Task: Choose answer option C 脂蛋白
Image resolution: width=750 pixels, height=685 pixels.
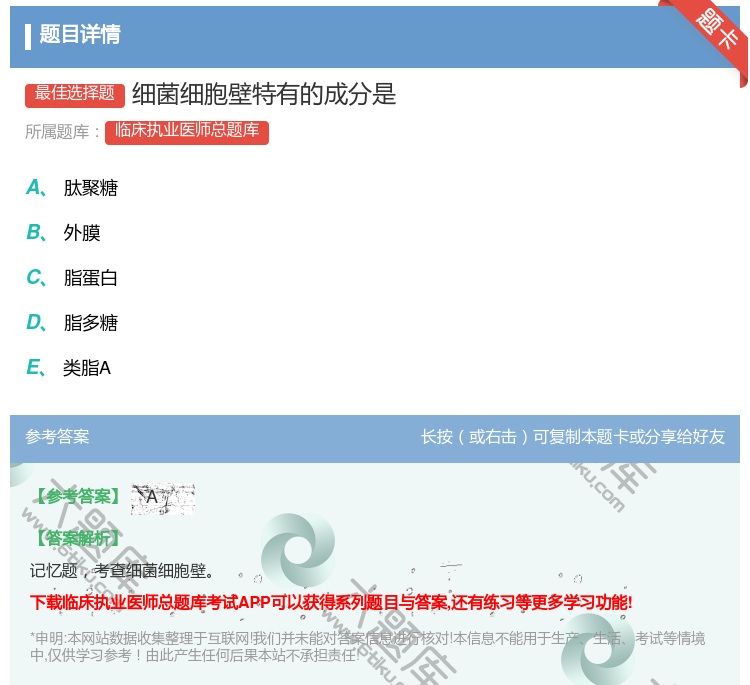Action: click(72, 277)
